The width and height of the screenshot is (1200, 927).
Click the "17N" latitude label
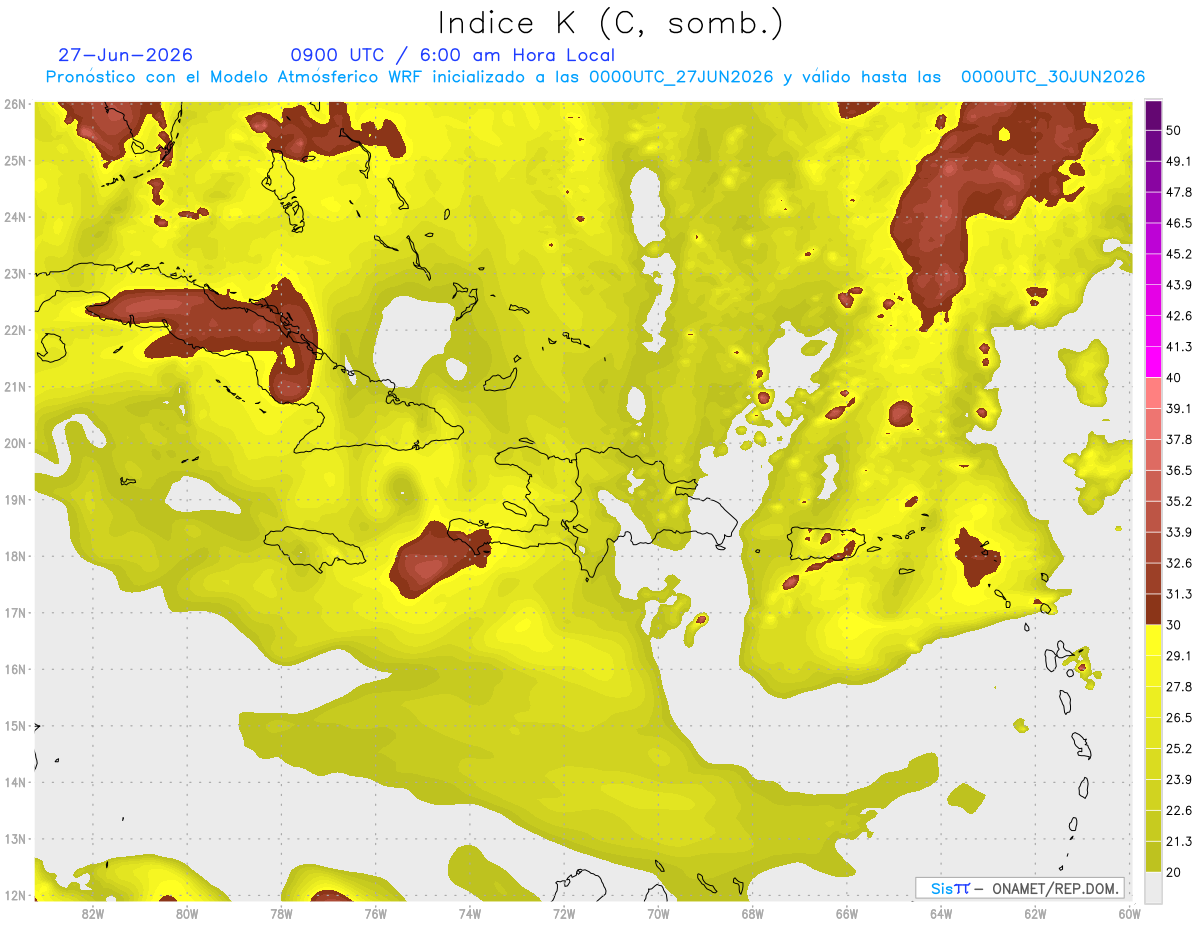(15, 613)
